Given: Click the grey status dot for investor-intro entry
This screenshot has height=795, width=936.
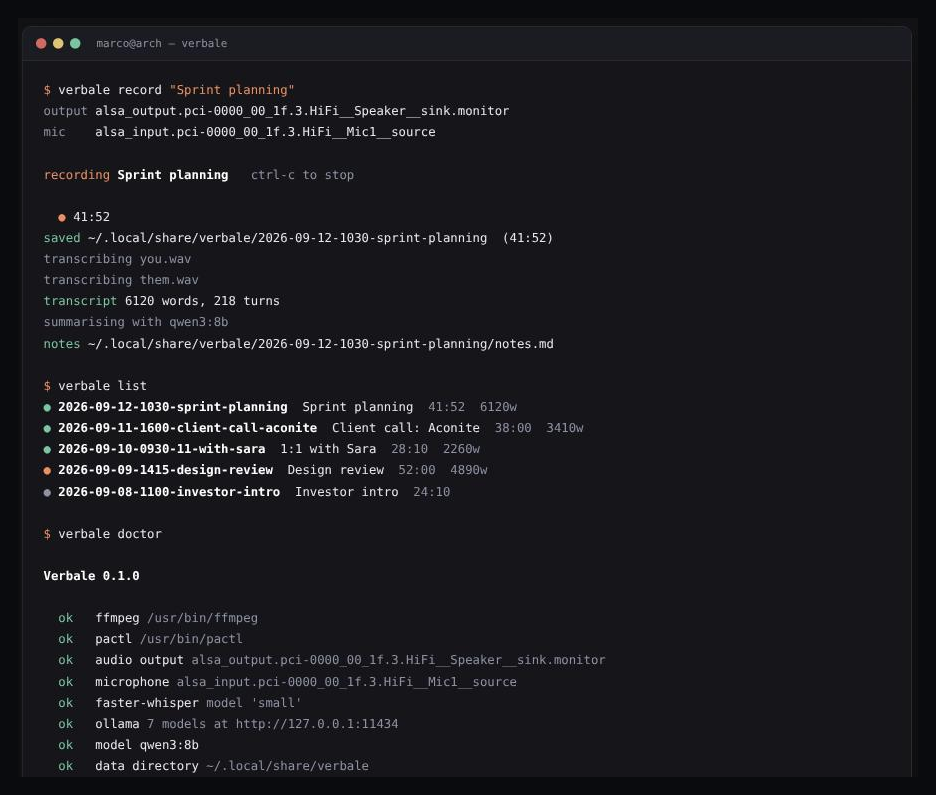Looking at the screenshot, I should 47,493.
